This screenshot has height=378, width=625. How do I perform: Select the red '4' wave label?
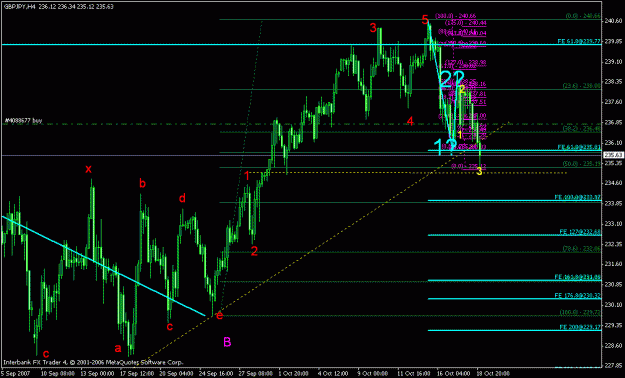tap(411, 121)
